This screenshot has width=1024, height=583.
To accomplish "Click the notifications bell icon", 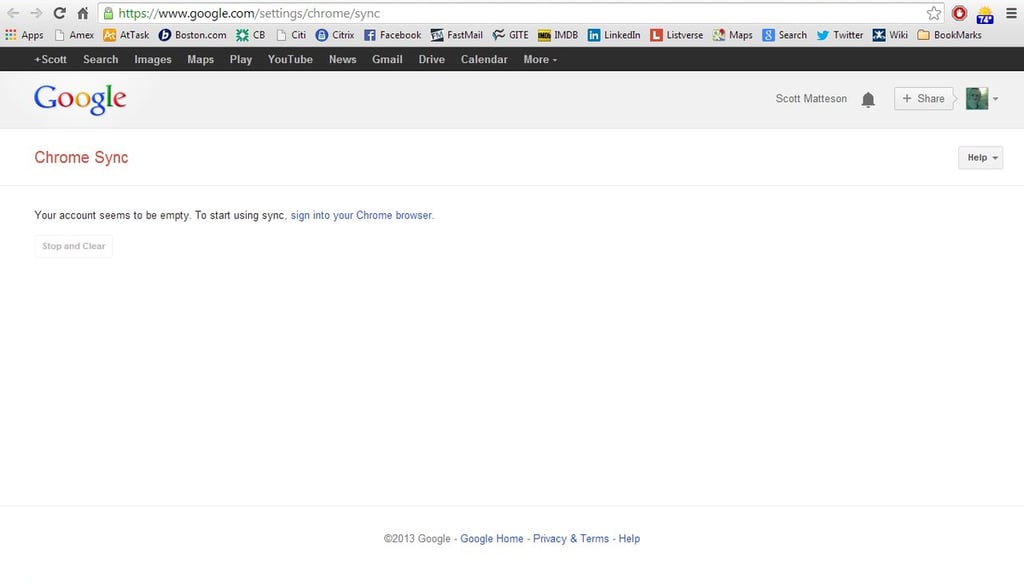I will [x=868, y=99].
